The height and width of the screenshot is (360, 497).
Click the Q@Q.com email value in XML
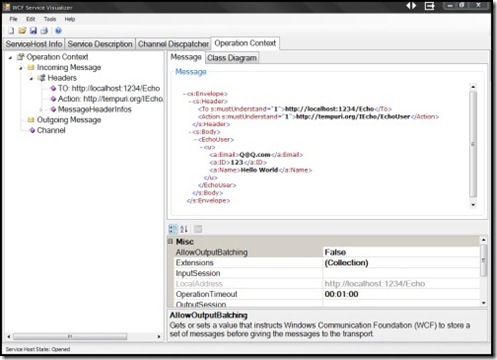tap(255, 155)
